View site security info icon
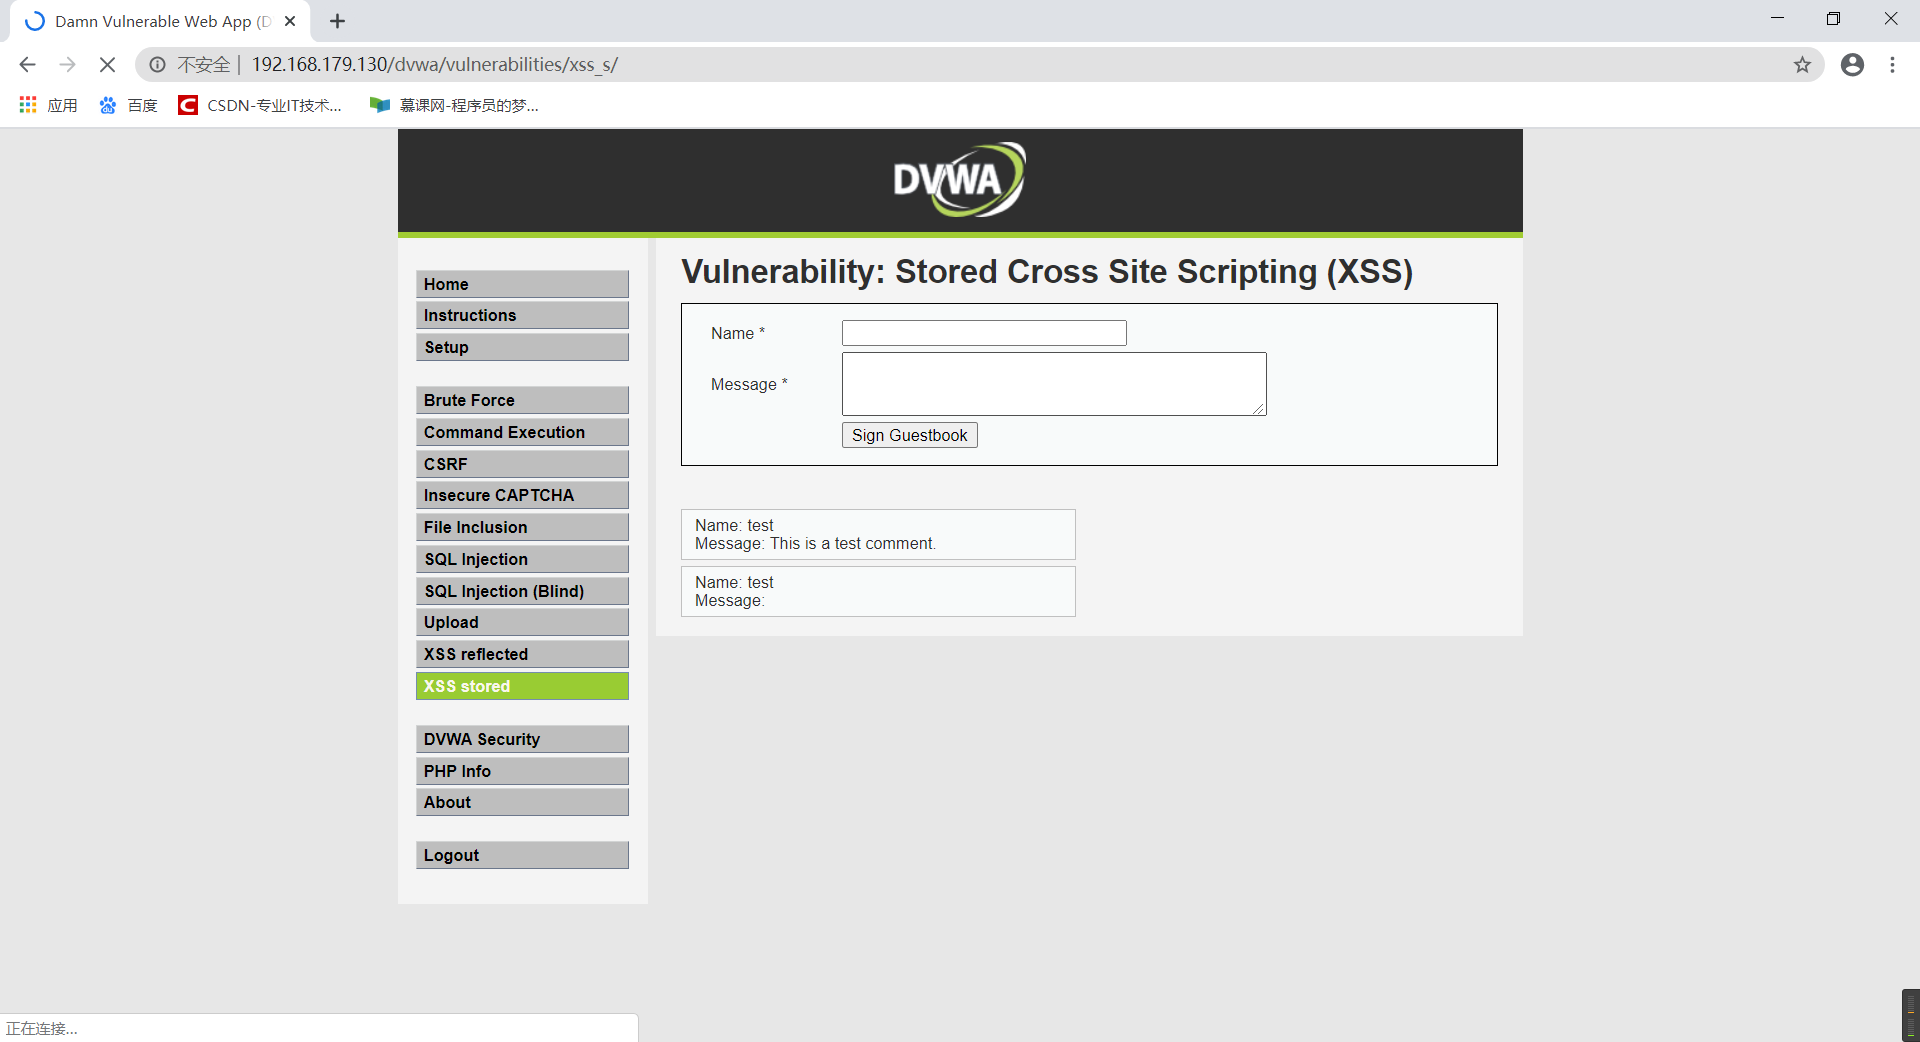The height and width of the screenshot is (1042, 1920). tap(157, 65)
